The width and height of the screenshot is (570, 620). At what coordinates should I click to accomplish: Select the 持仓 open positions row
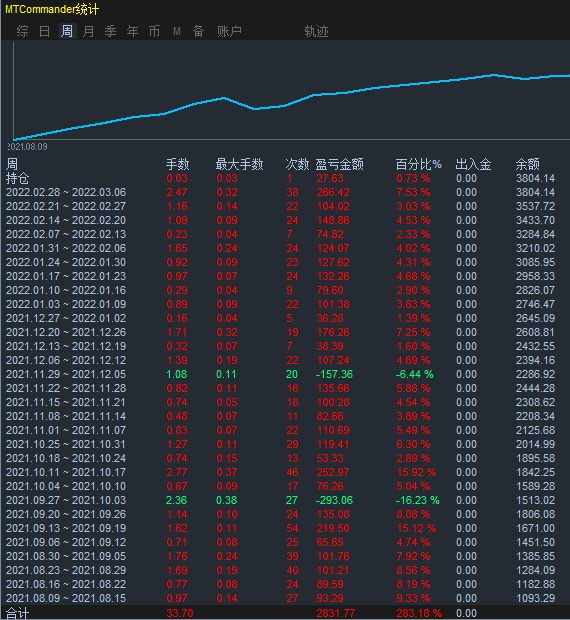[285, 178]
